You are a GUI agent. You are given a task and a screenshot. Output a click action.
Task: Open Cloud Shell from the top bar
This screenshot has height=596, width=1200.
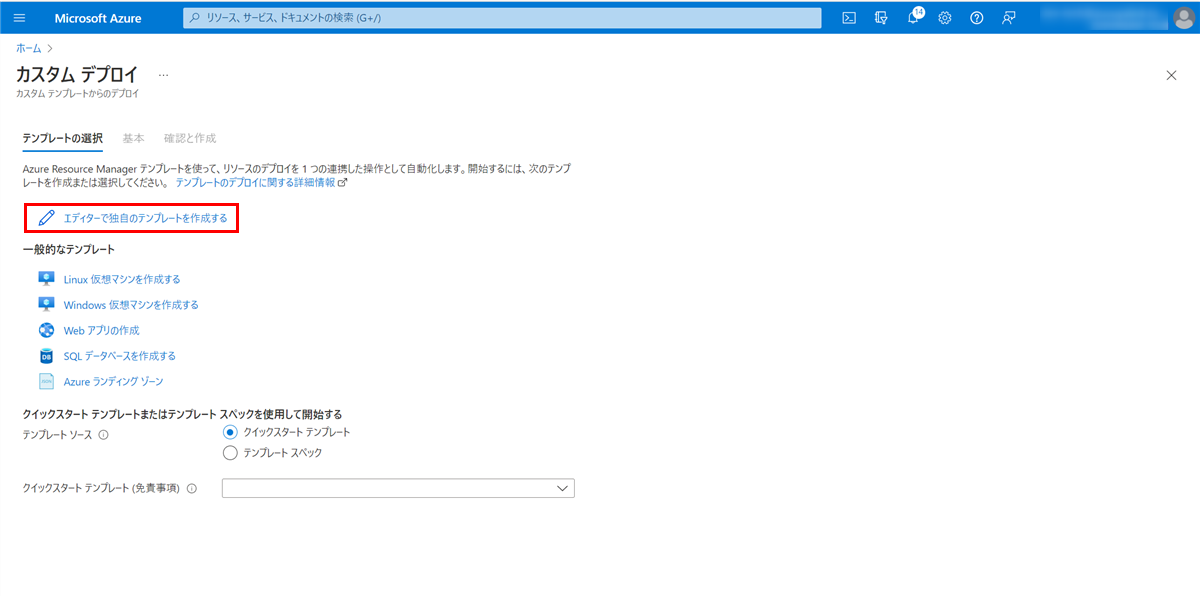click(849, 18)
